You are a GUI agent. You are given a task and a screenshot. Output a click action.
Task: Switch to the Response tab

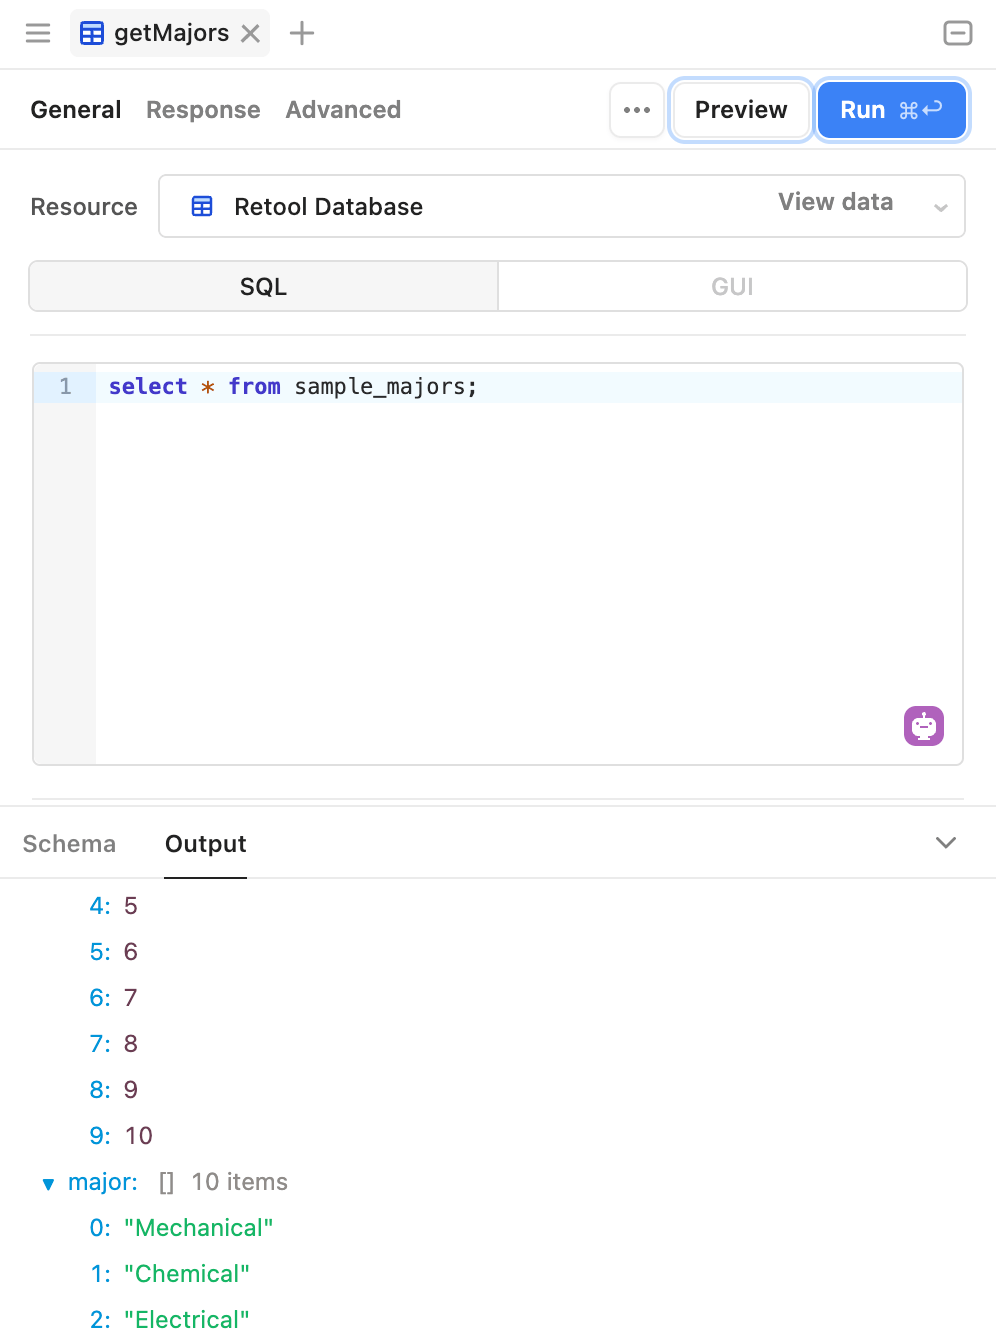[203, 110]
